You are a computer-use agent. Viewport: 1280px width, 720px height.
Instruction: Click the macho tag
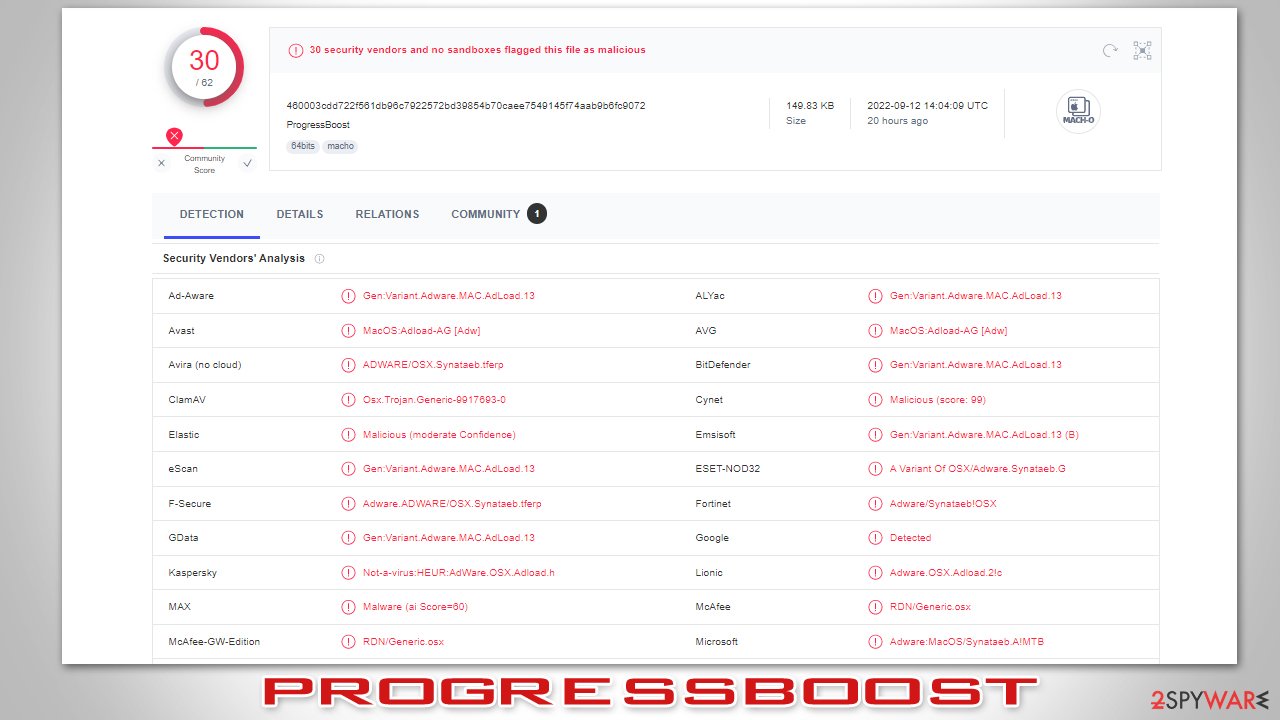tap(340, 146)
